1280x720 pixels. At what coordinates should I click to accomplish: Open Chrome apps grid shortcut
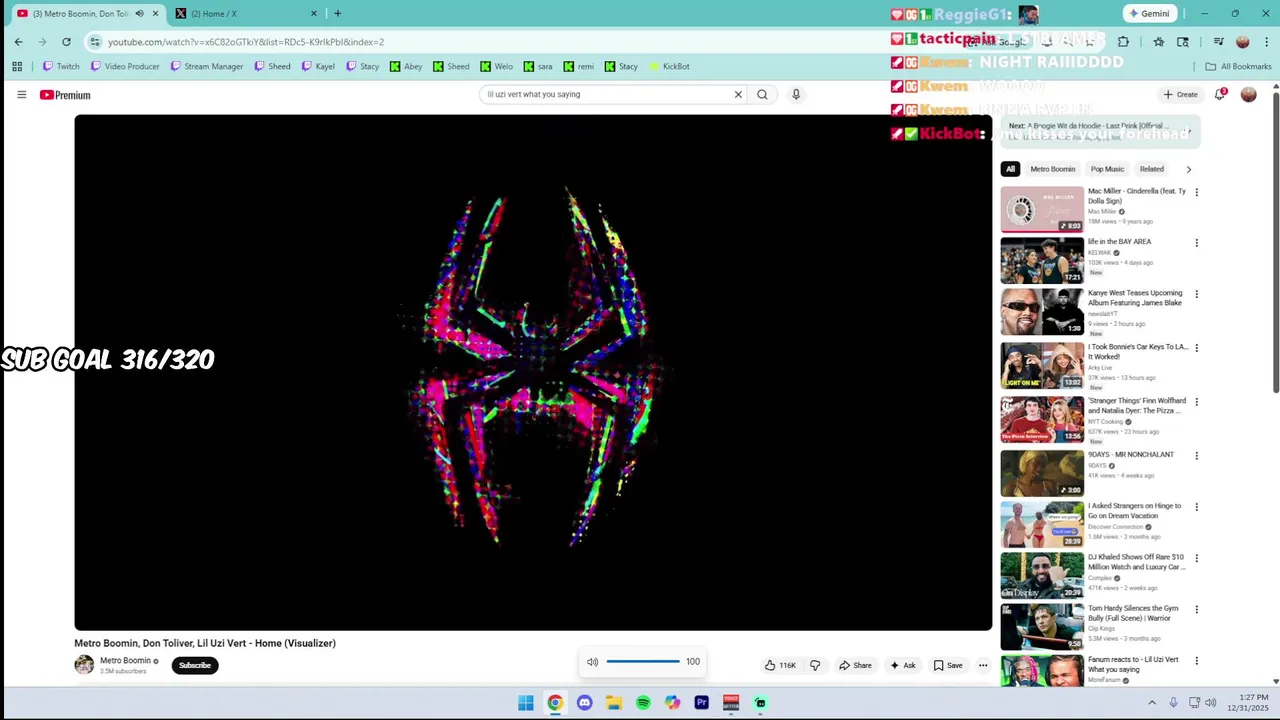point(17,66)
